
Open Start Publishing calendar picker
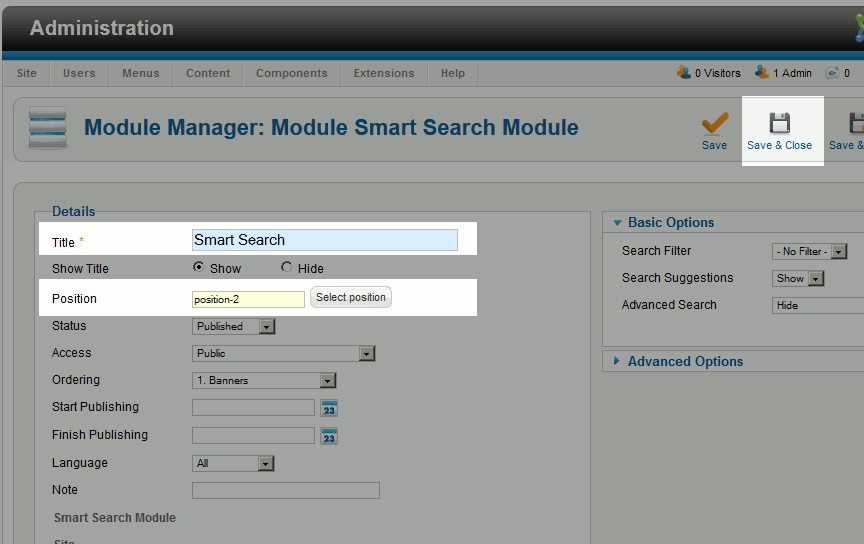coord(329,408)
